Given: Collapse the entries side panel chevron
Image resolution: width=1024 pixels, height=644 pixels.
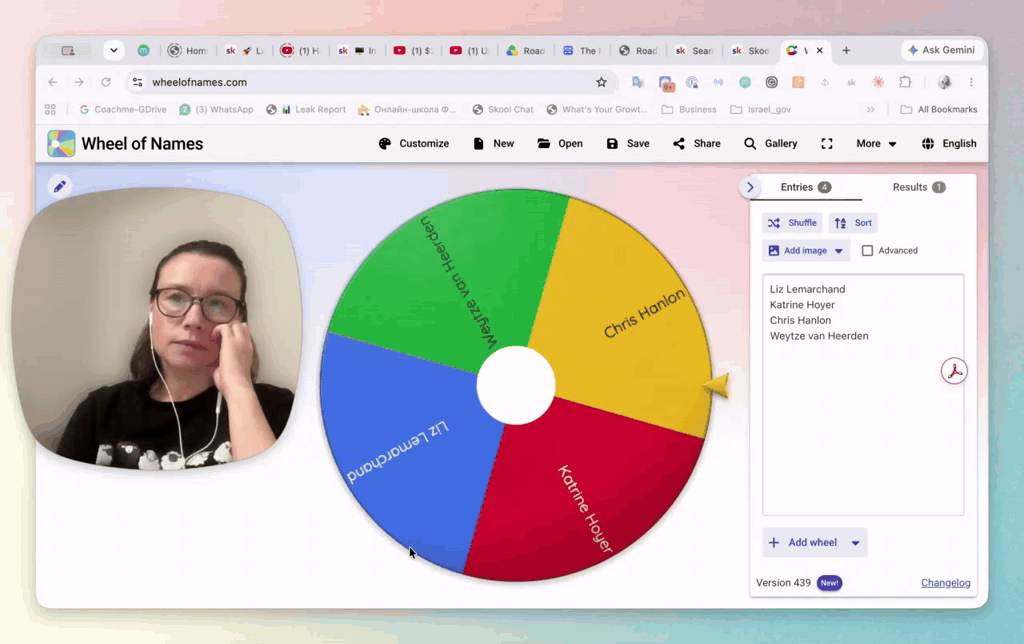Looking at the screenshot, I should coord(750,187).
